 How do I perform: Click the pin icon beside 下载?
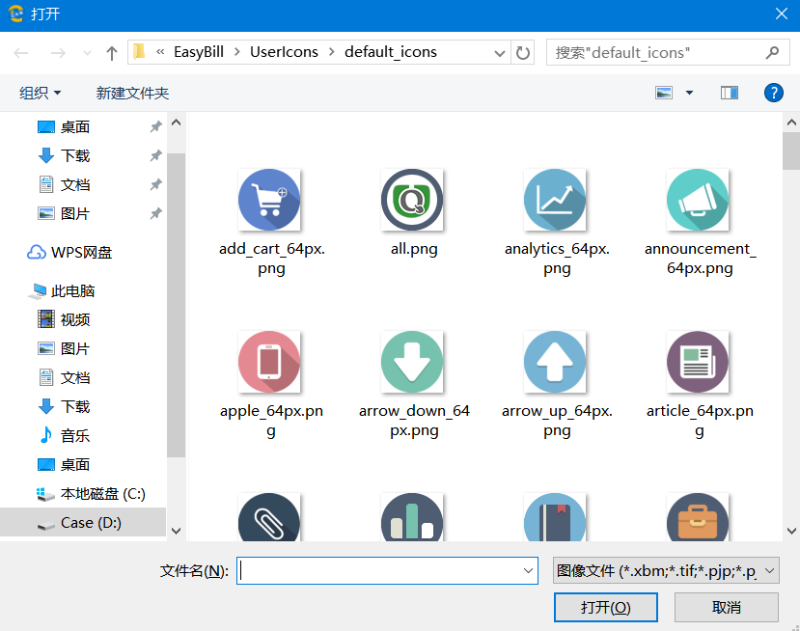click(156, 156)
